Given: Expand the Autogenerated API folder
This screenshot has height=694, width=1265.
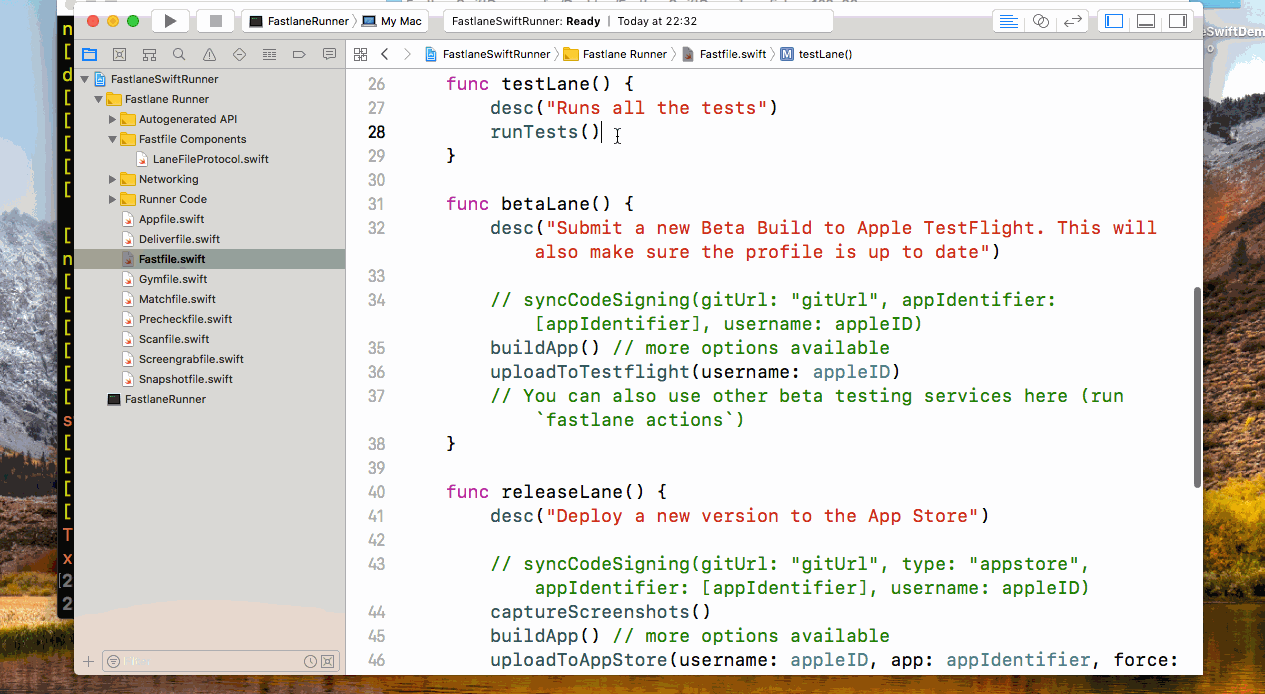Looking at the screenshot, I should [x=113, y=119].
